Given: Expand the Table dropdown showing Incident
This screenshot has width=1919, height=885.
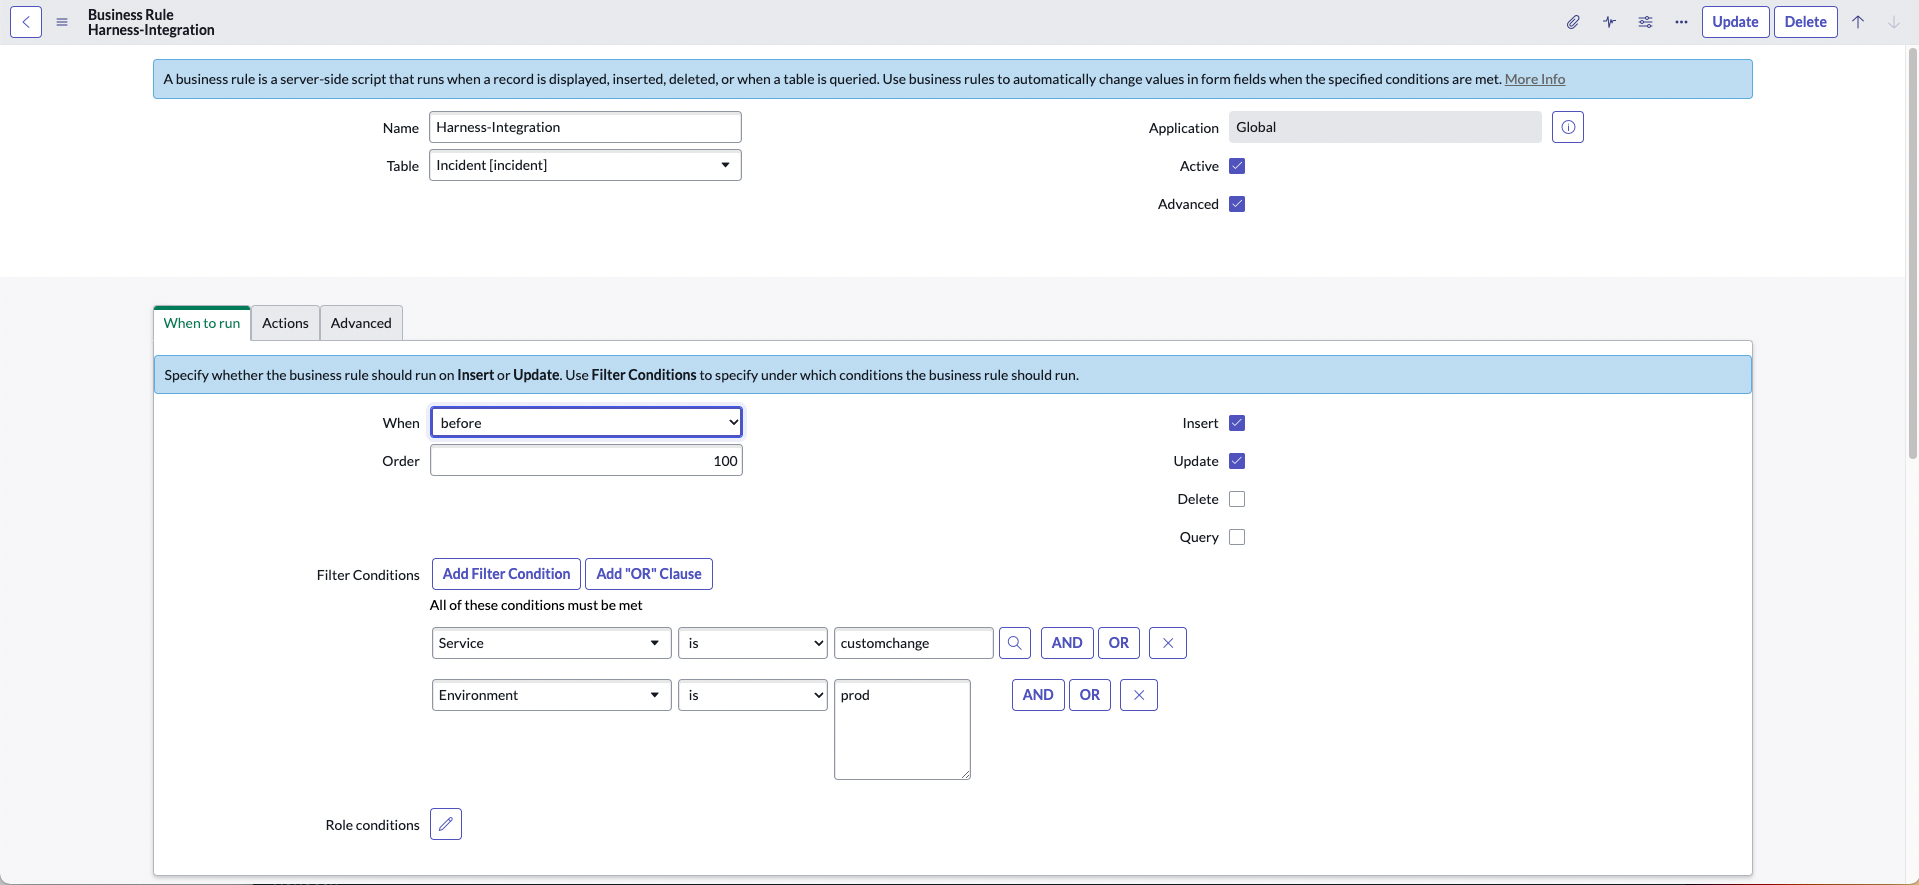Looking at the screenshot, I should click(585, 165).
